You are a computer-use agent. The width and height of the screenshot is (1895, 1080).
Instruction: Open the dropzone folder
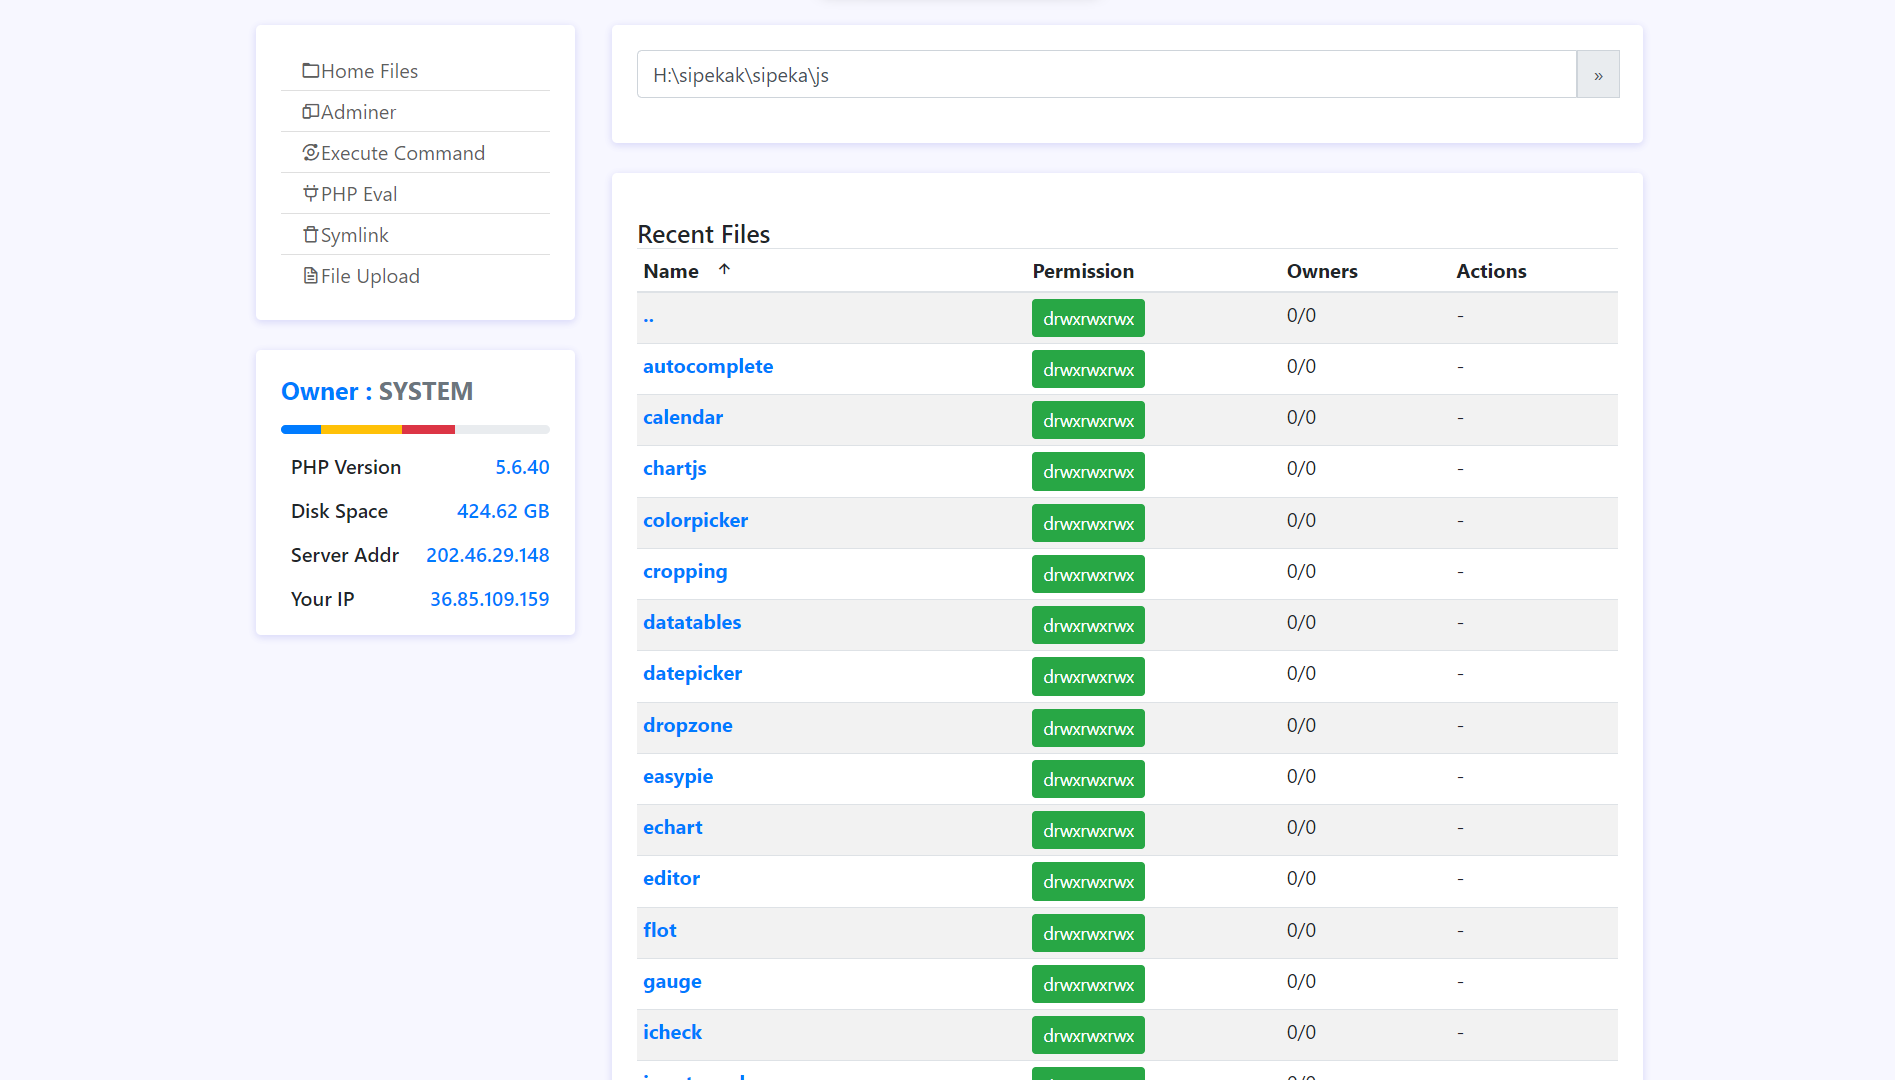click(x=688, y=726)
